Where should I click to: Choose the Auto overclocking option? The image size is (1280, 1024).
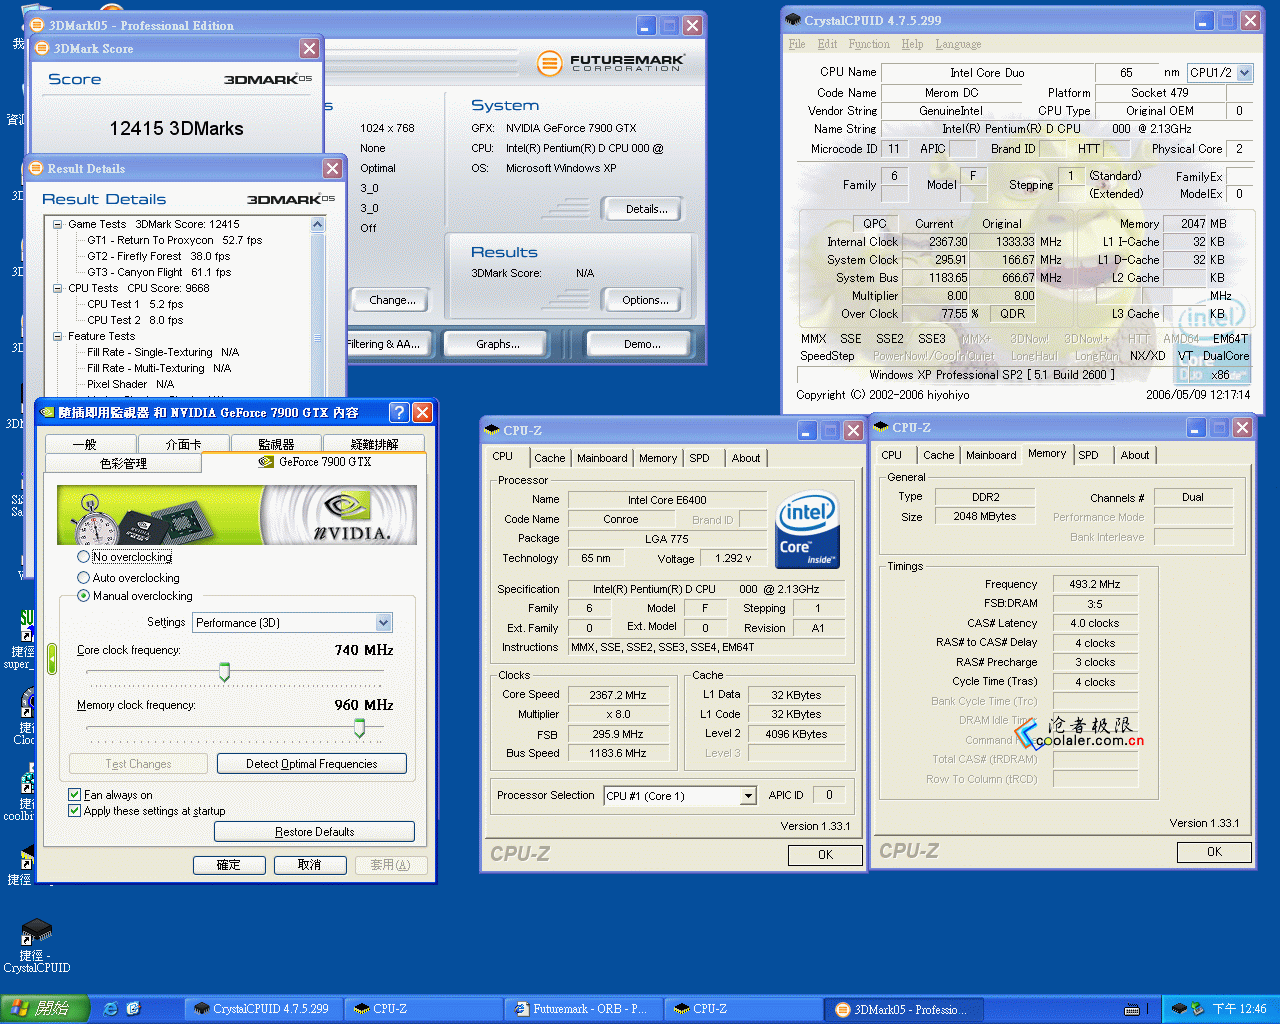84,578
